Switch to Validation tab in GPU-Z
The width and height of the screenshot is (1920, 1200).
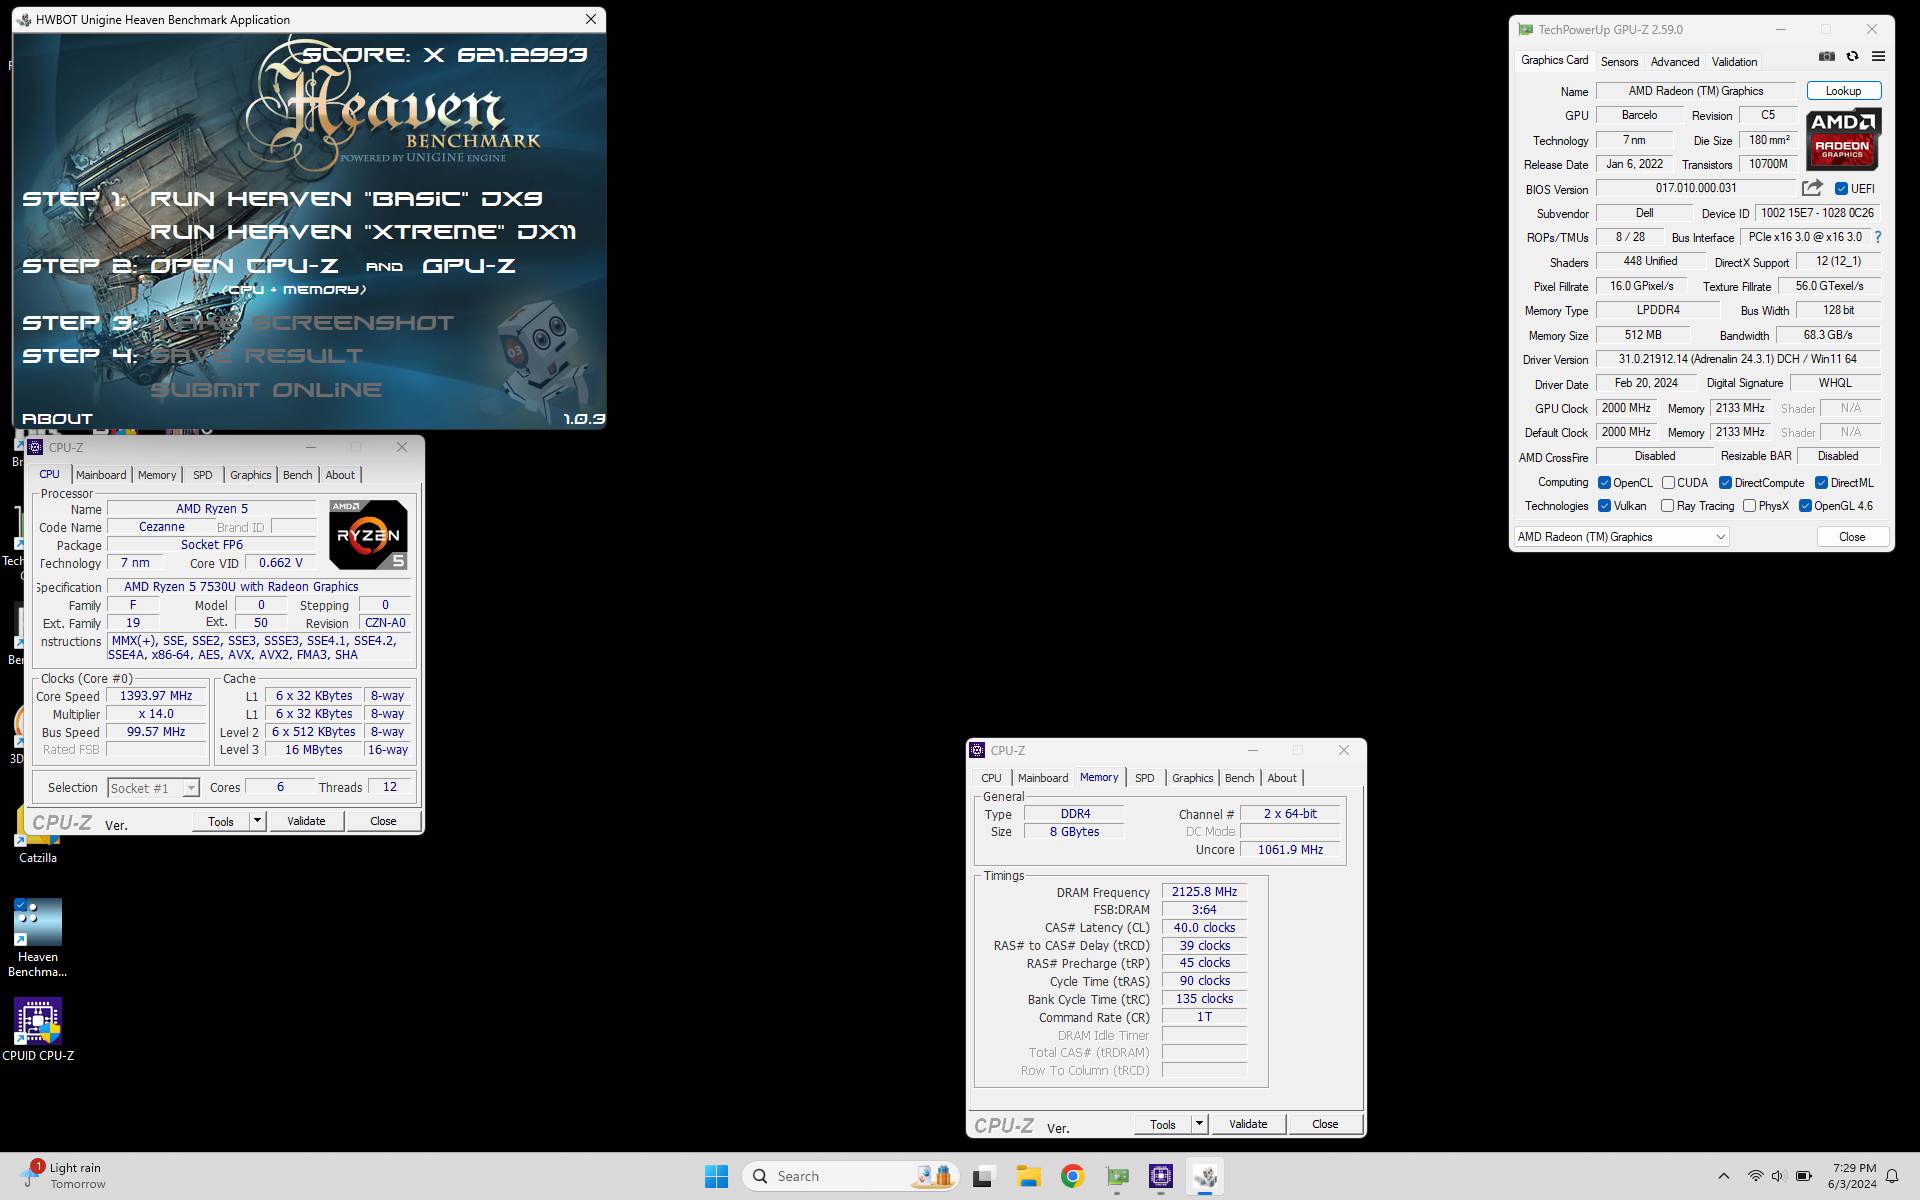pyautogui.click(x=1734, y=61)
